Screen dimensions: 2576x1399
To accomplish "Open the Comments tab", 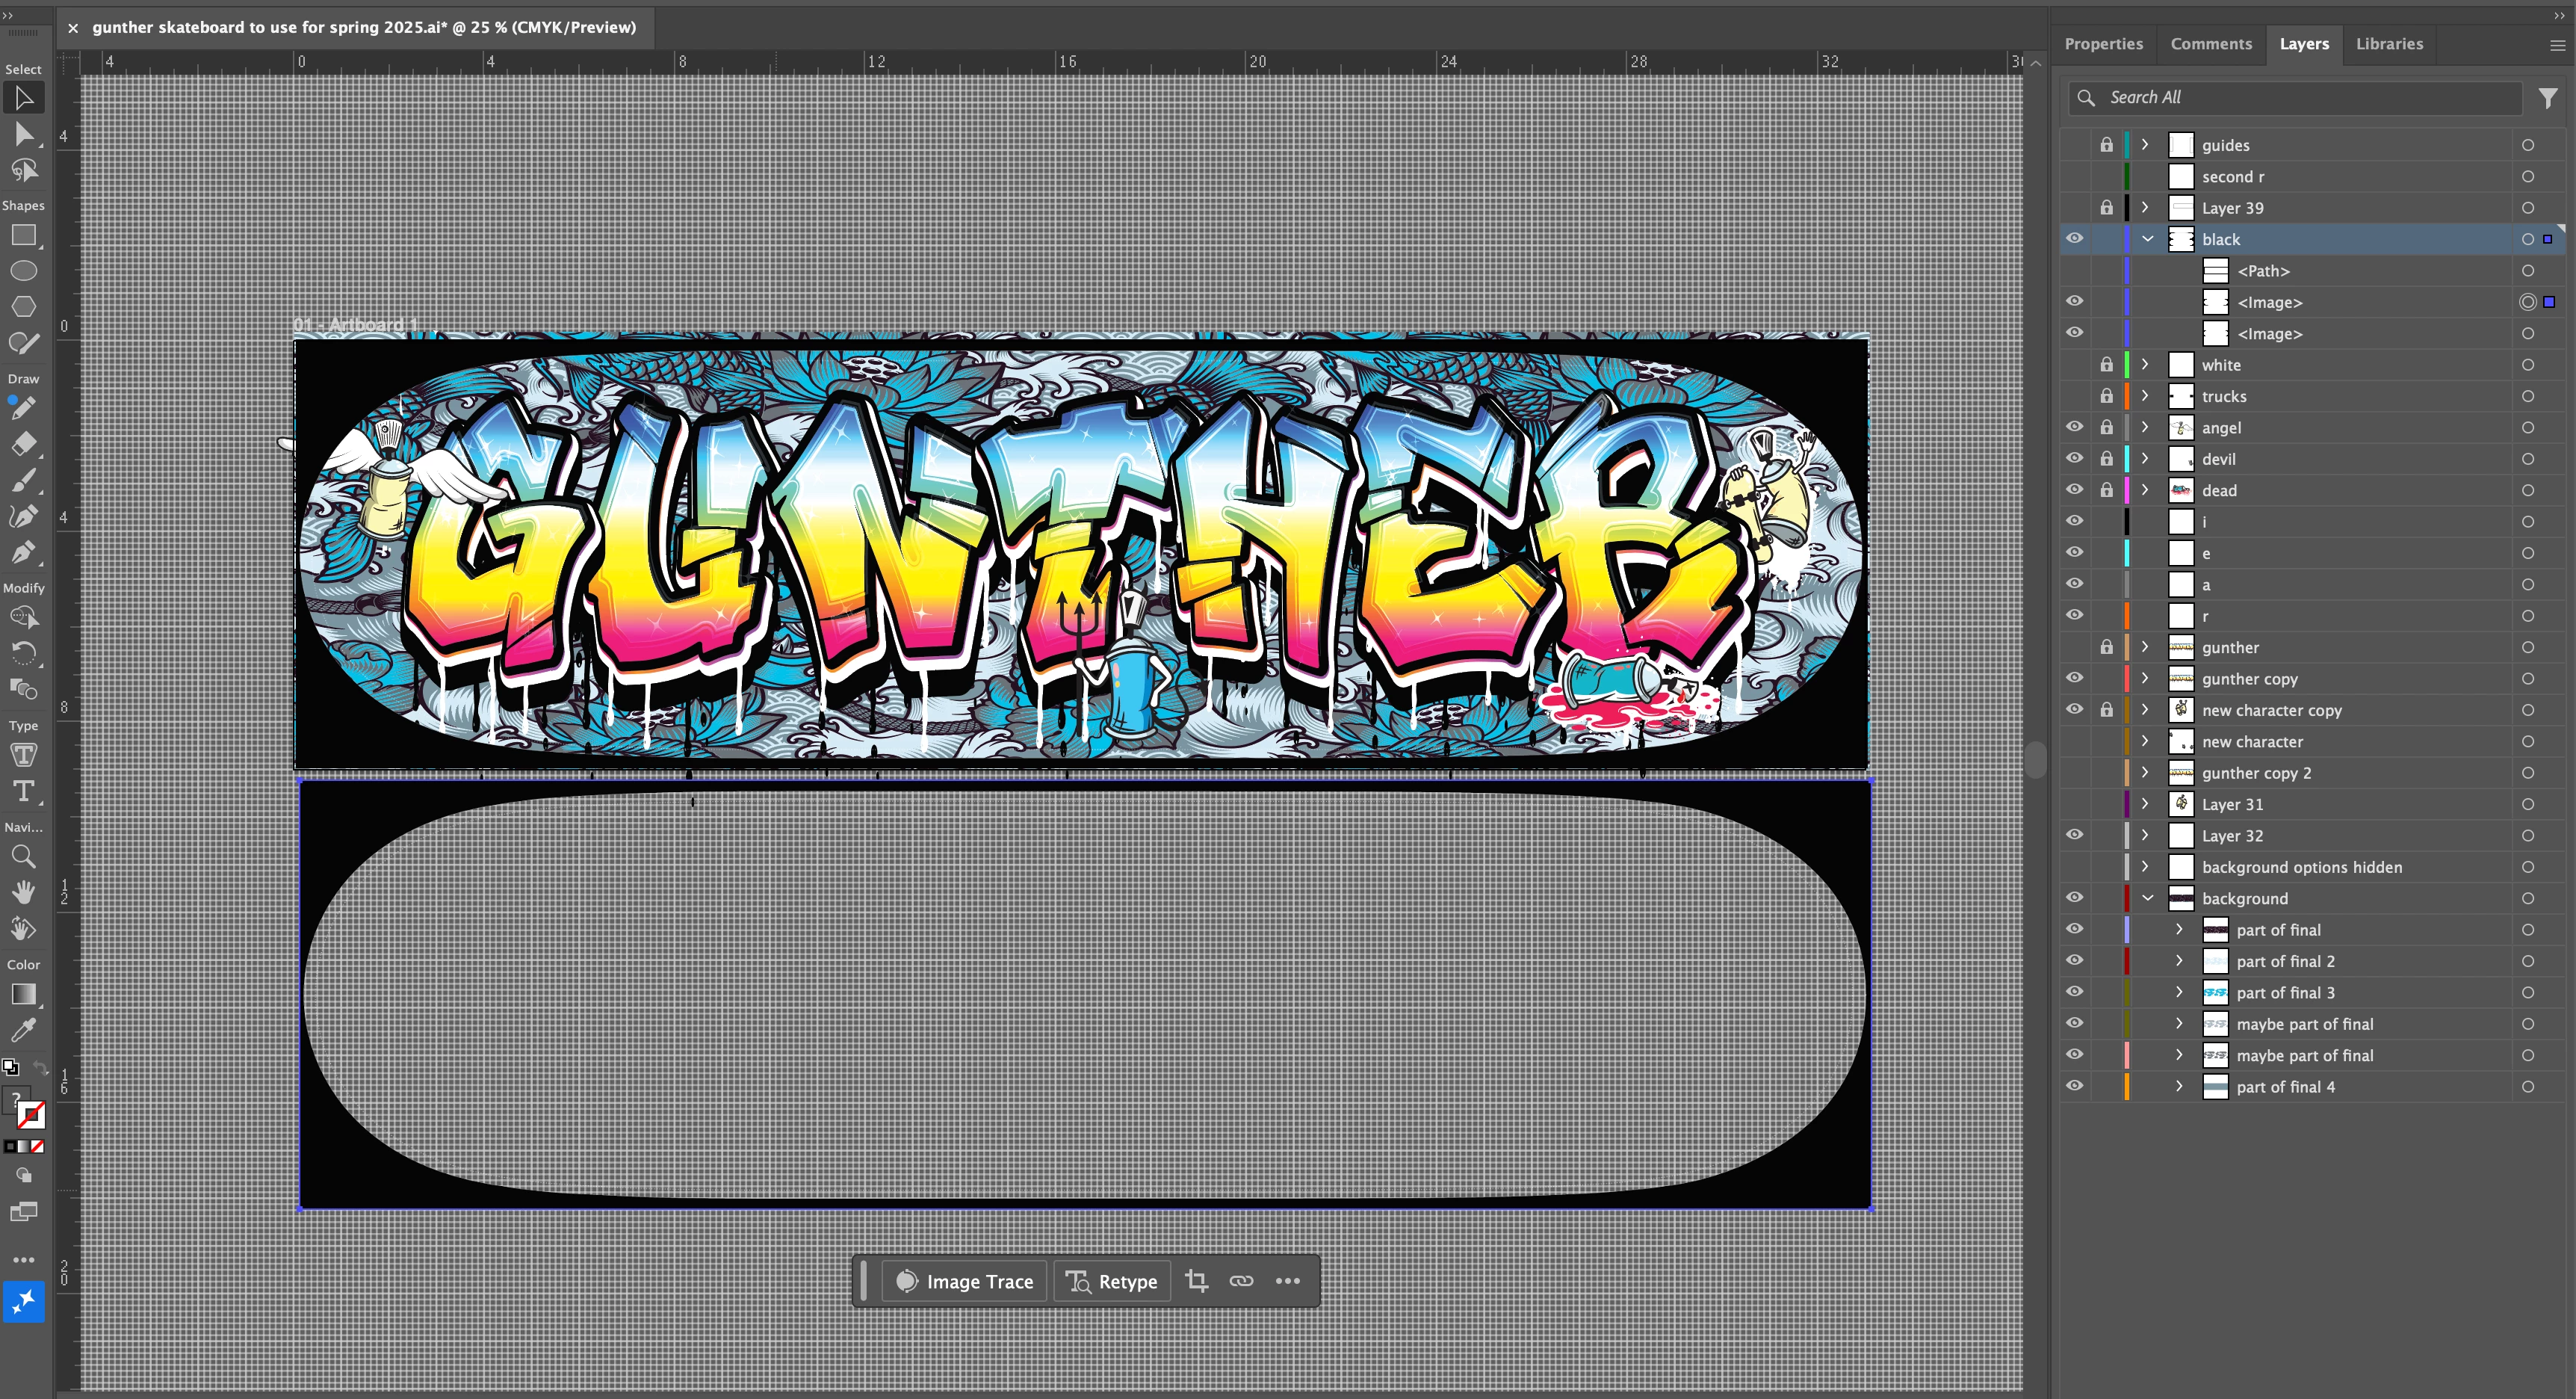I will pos(2211,44).
